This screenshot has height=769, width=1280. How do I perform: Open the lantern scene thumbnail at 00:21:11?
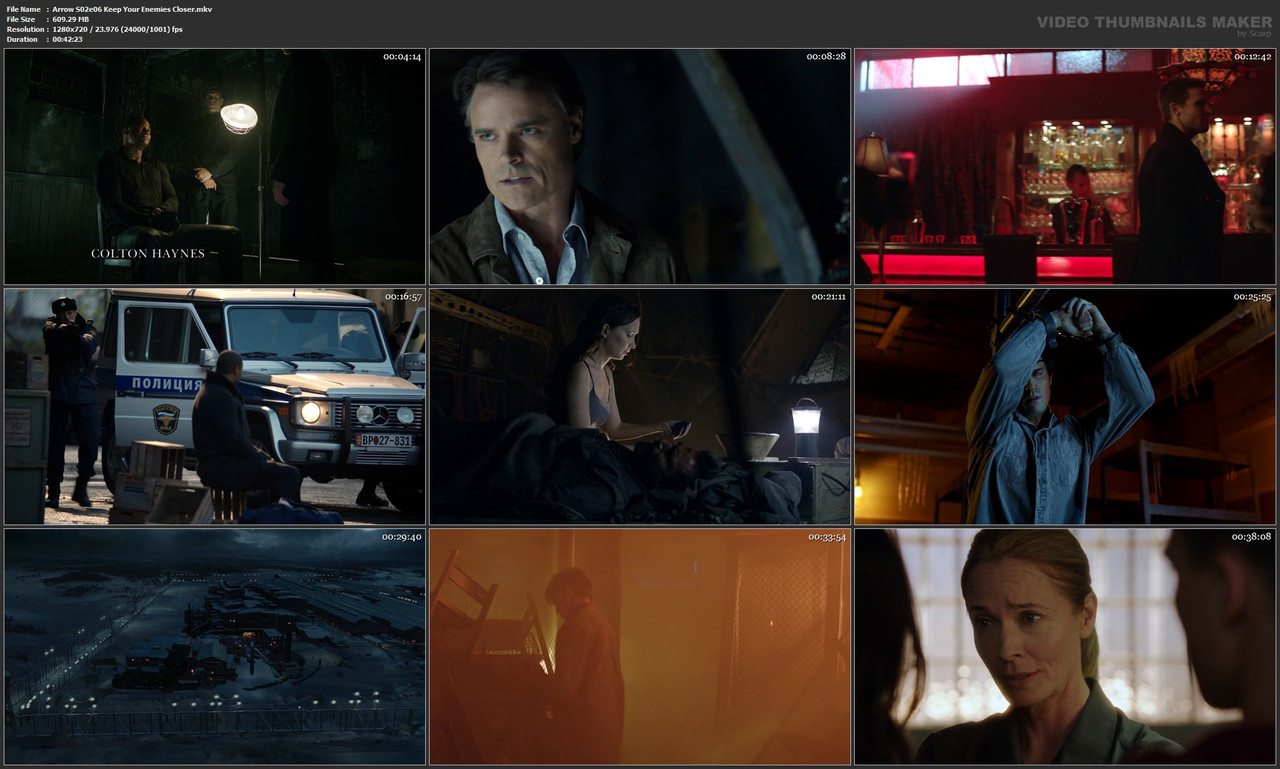click(x=640, y=406)
